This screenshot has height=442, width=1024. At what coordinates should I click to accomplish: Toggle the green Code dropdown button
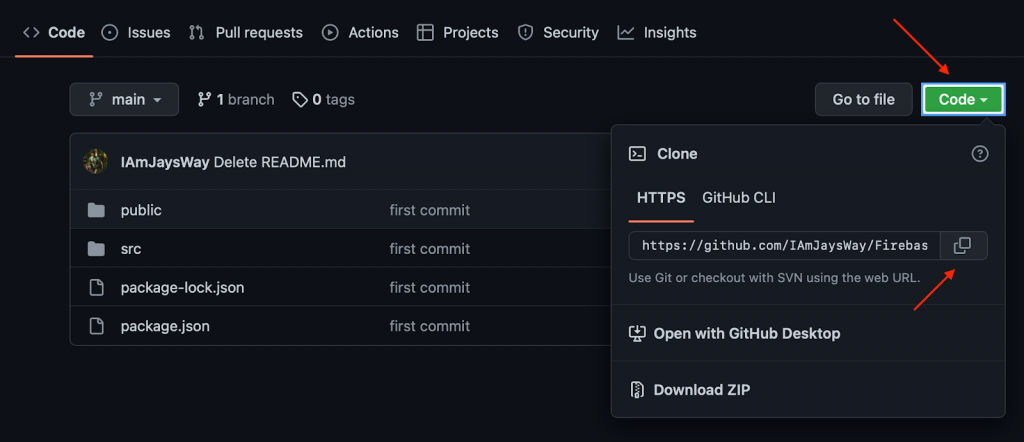[x=963, y=100]
